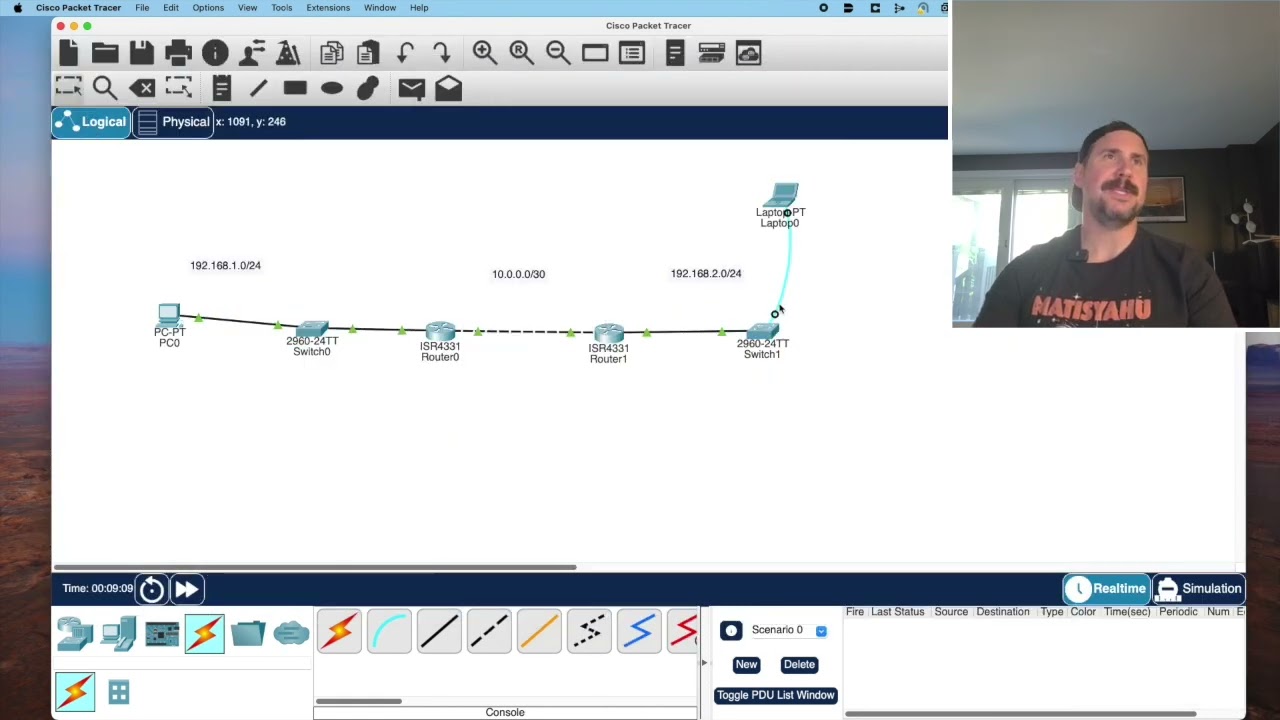The height and width of the screenshot is (720, 1280).
Task: Open the Options menu
Action: coord(208,8)
